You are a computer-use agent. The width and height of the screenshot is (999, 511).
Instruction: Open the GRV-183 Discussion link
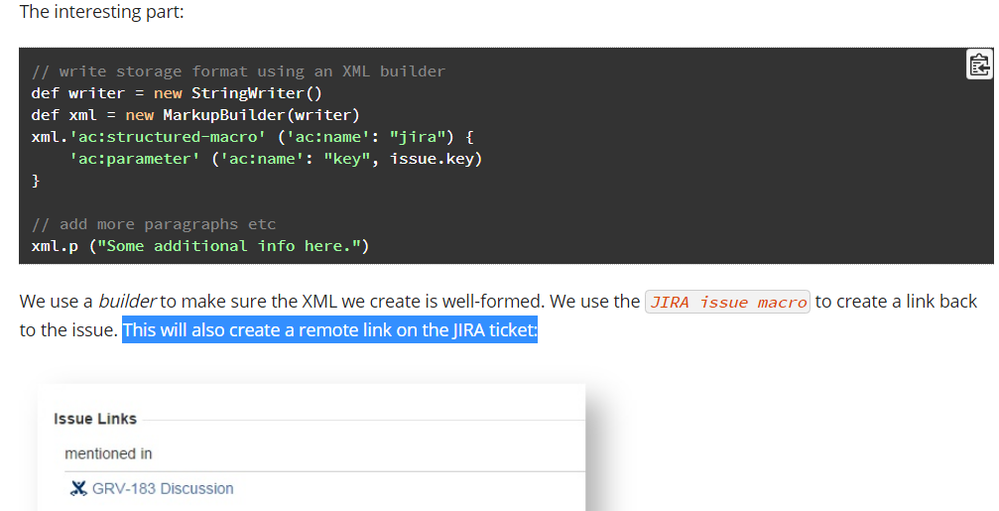pyautogui.click(x=162, y=489)
